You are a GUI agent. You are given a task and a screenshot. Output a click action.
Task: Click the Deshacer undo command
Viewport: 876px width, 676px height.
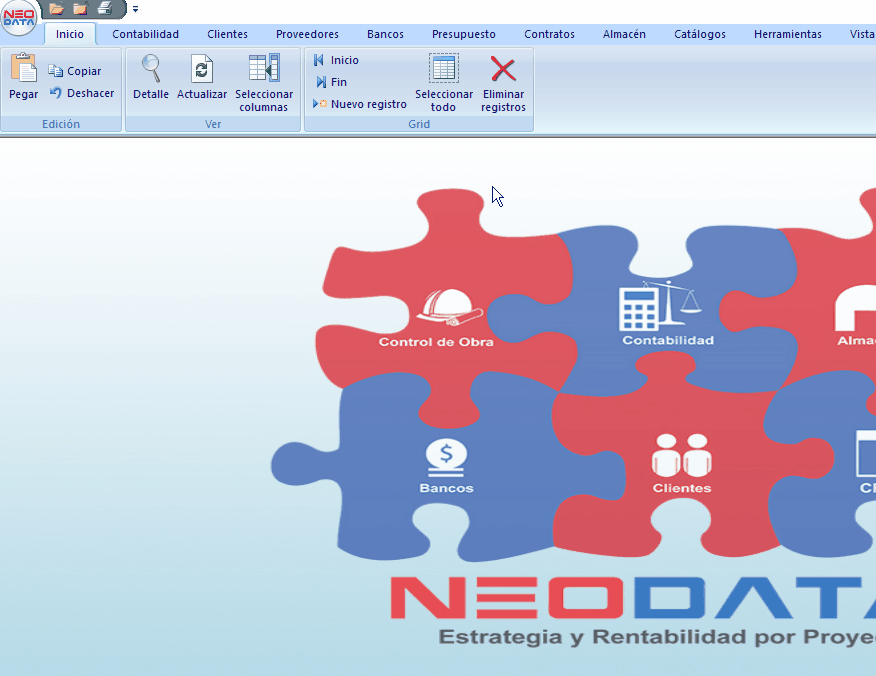coord(82,93)
